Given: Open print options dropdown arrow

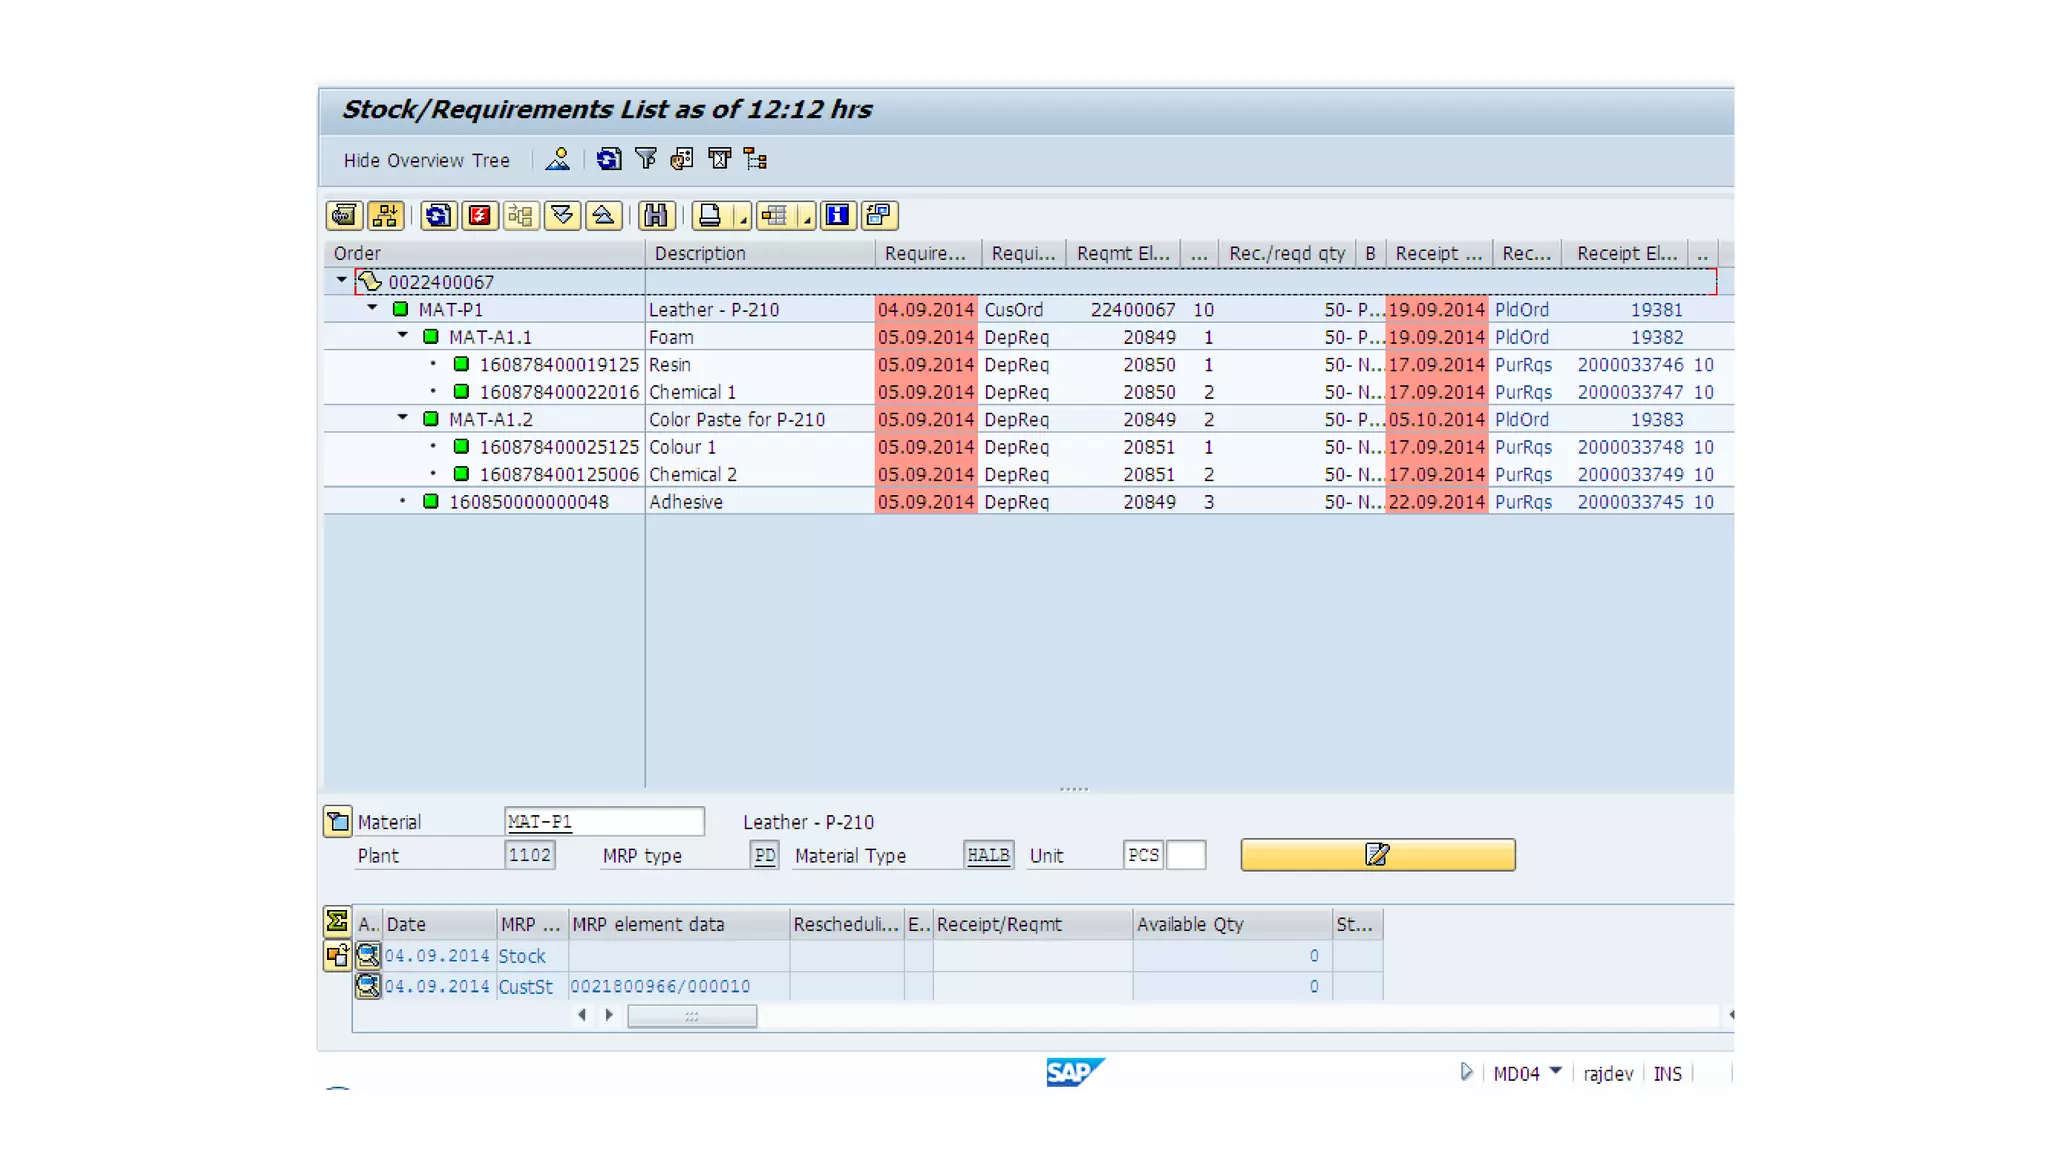Looking at the screenshot, I should click(x=741, y=215).
